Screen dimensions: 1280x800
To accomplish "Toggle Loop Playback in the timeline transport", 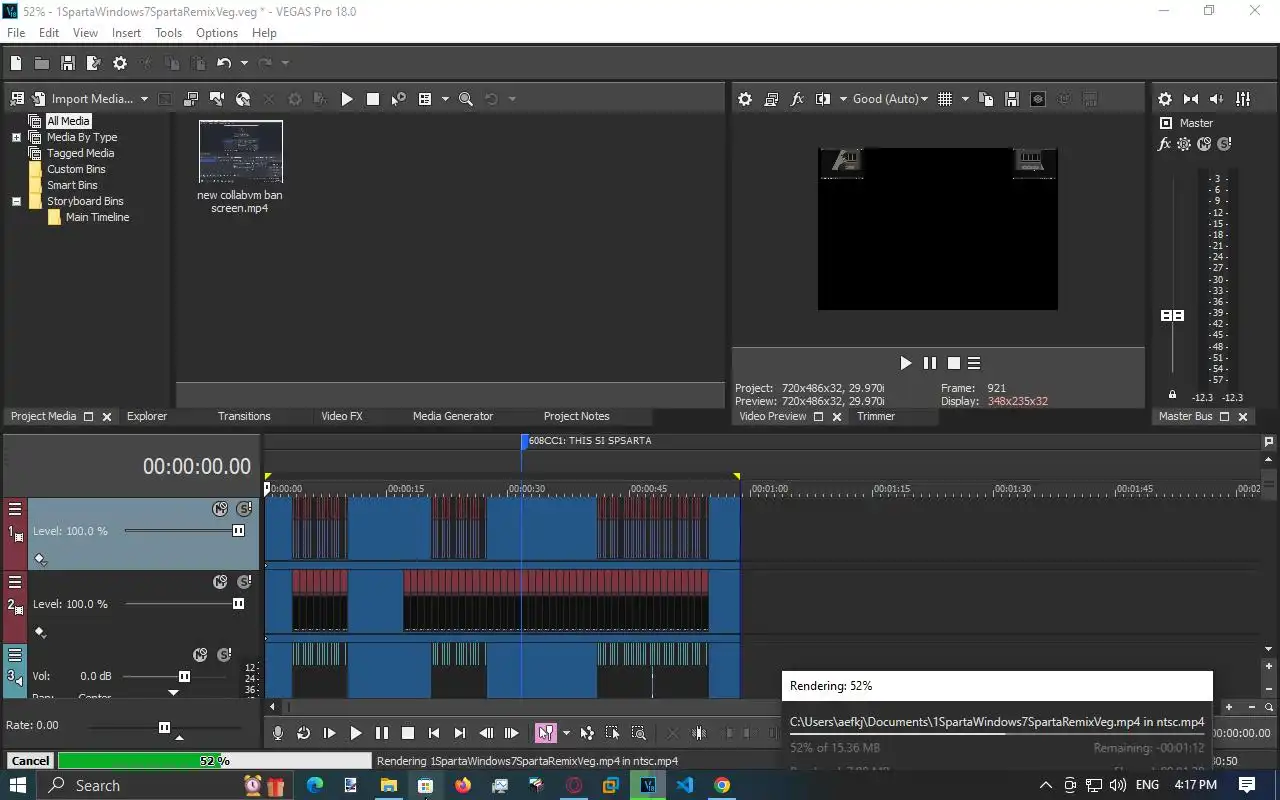I will (304, 733).
